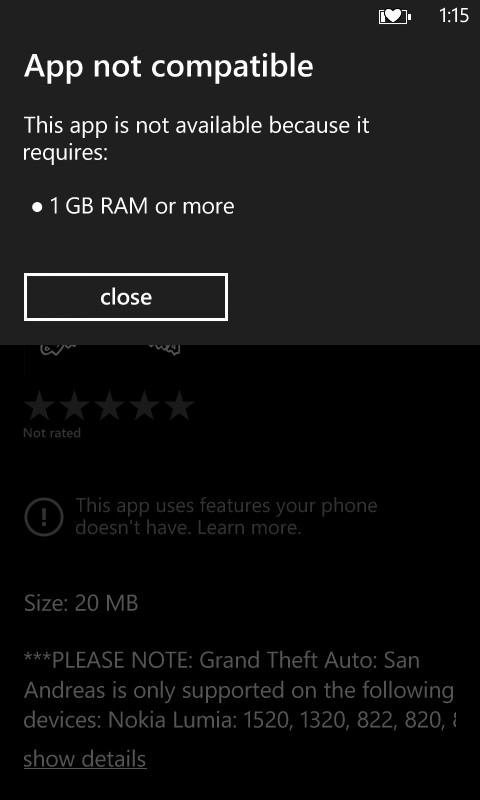Tap the '1 GB RAM or more' requirement
This screenshot has height=800, width=480.
[x=141, y=206]
